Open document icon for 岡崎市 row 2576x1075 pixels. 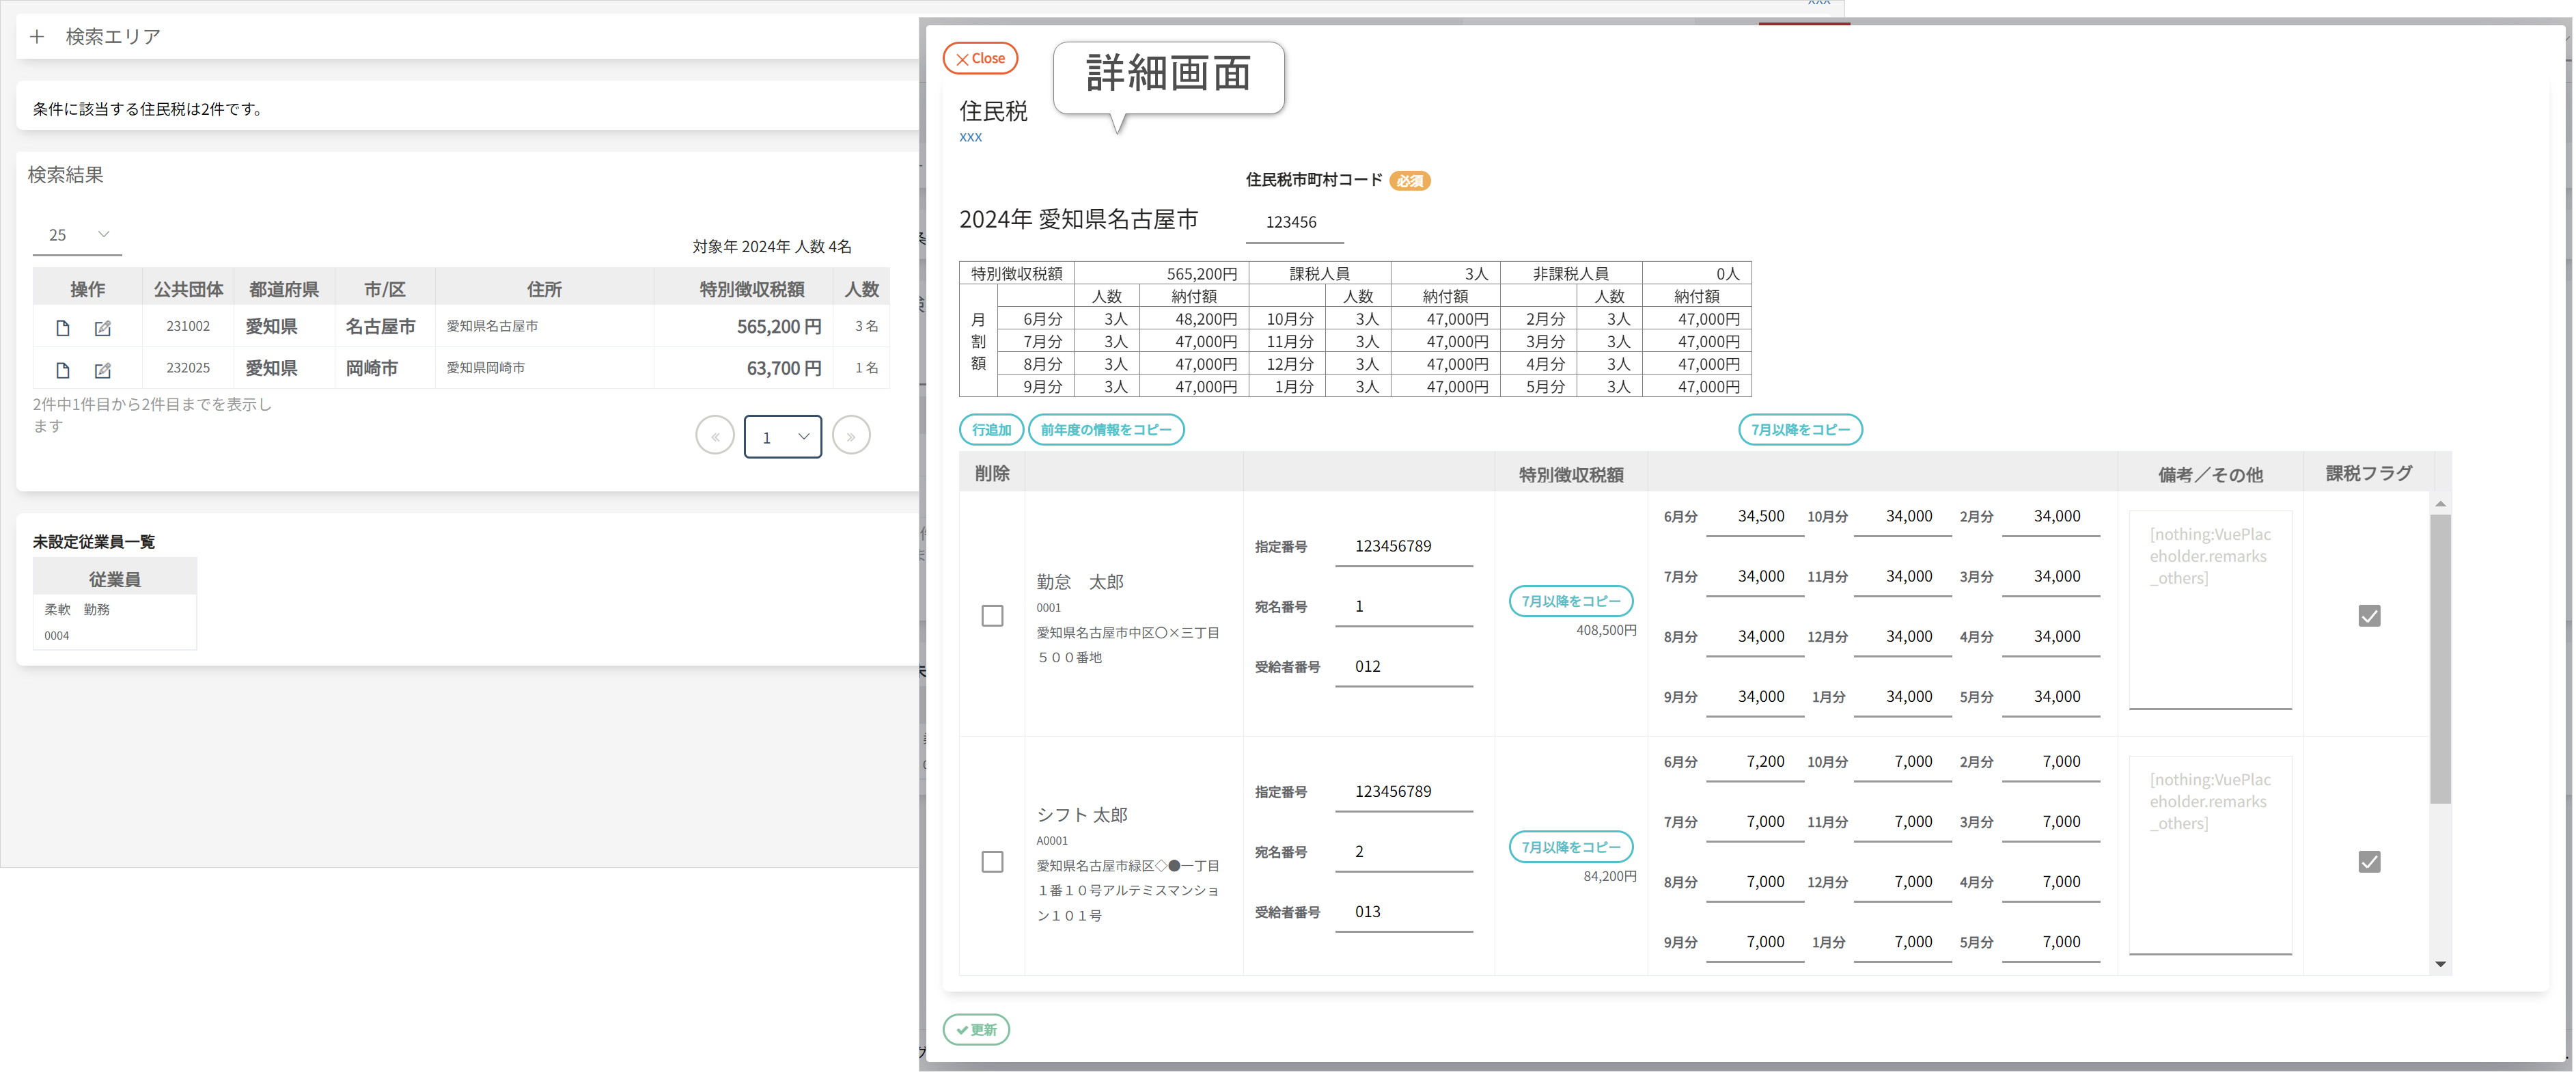click(x=63, y=370)
